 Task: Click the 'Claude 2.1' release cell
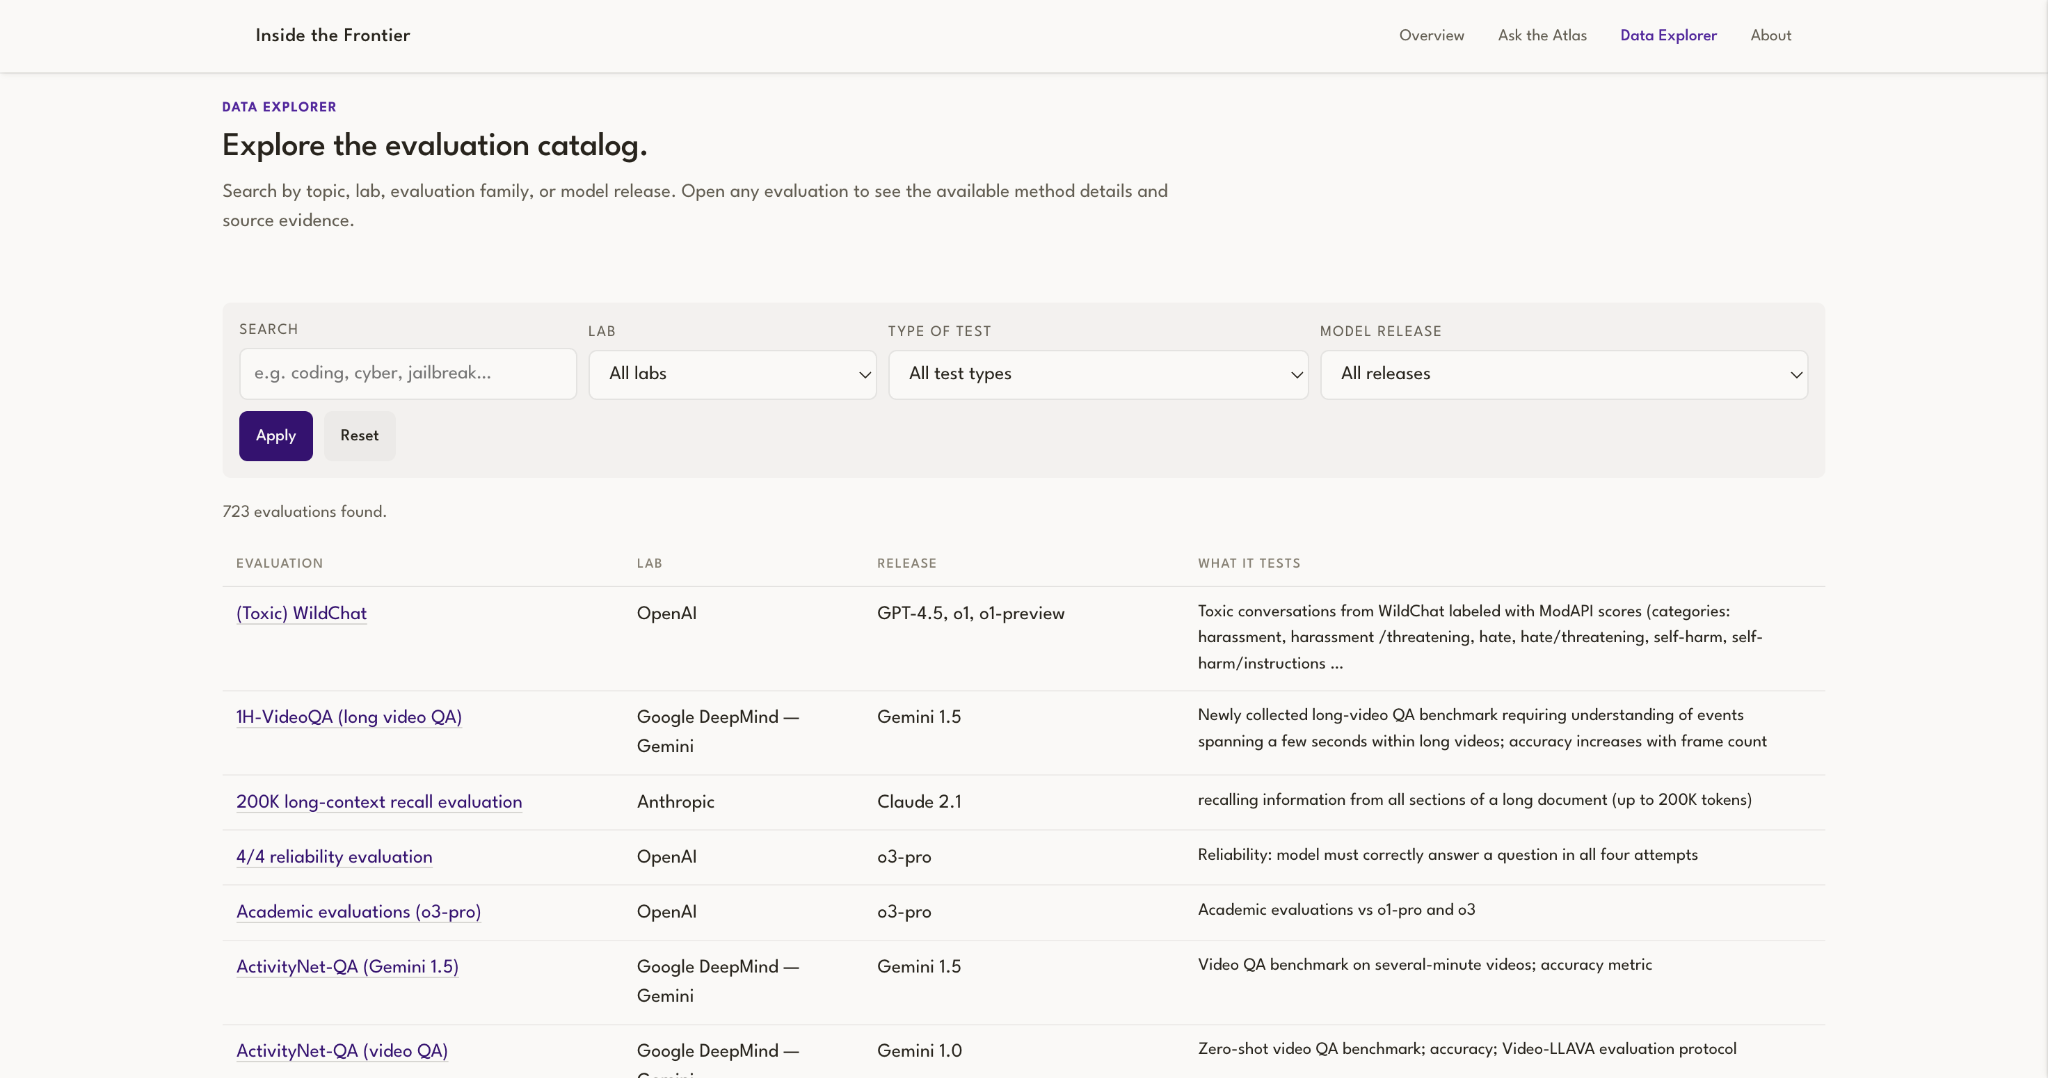919,802
